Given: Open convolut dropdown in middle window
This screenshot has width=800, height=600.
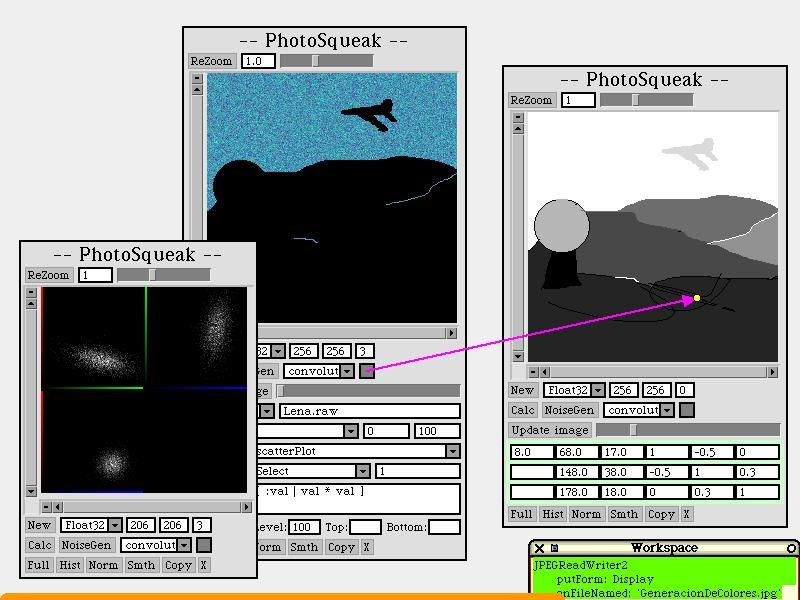Looking at the screenshot, I should [347, 371].
